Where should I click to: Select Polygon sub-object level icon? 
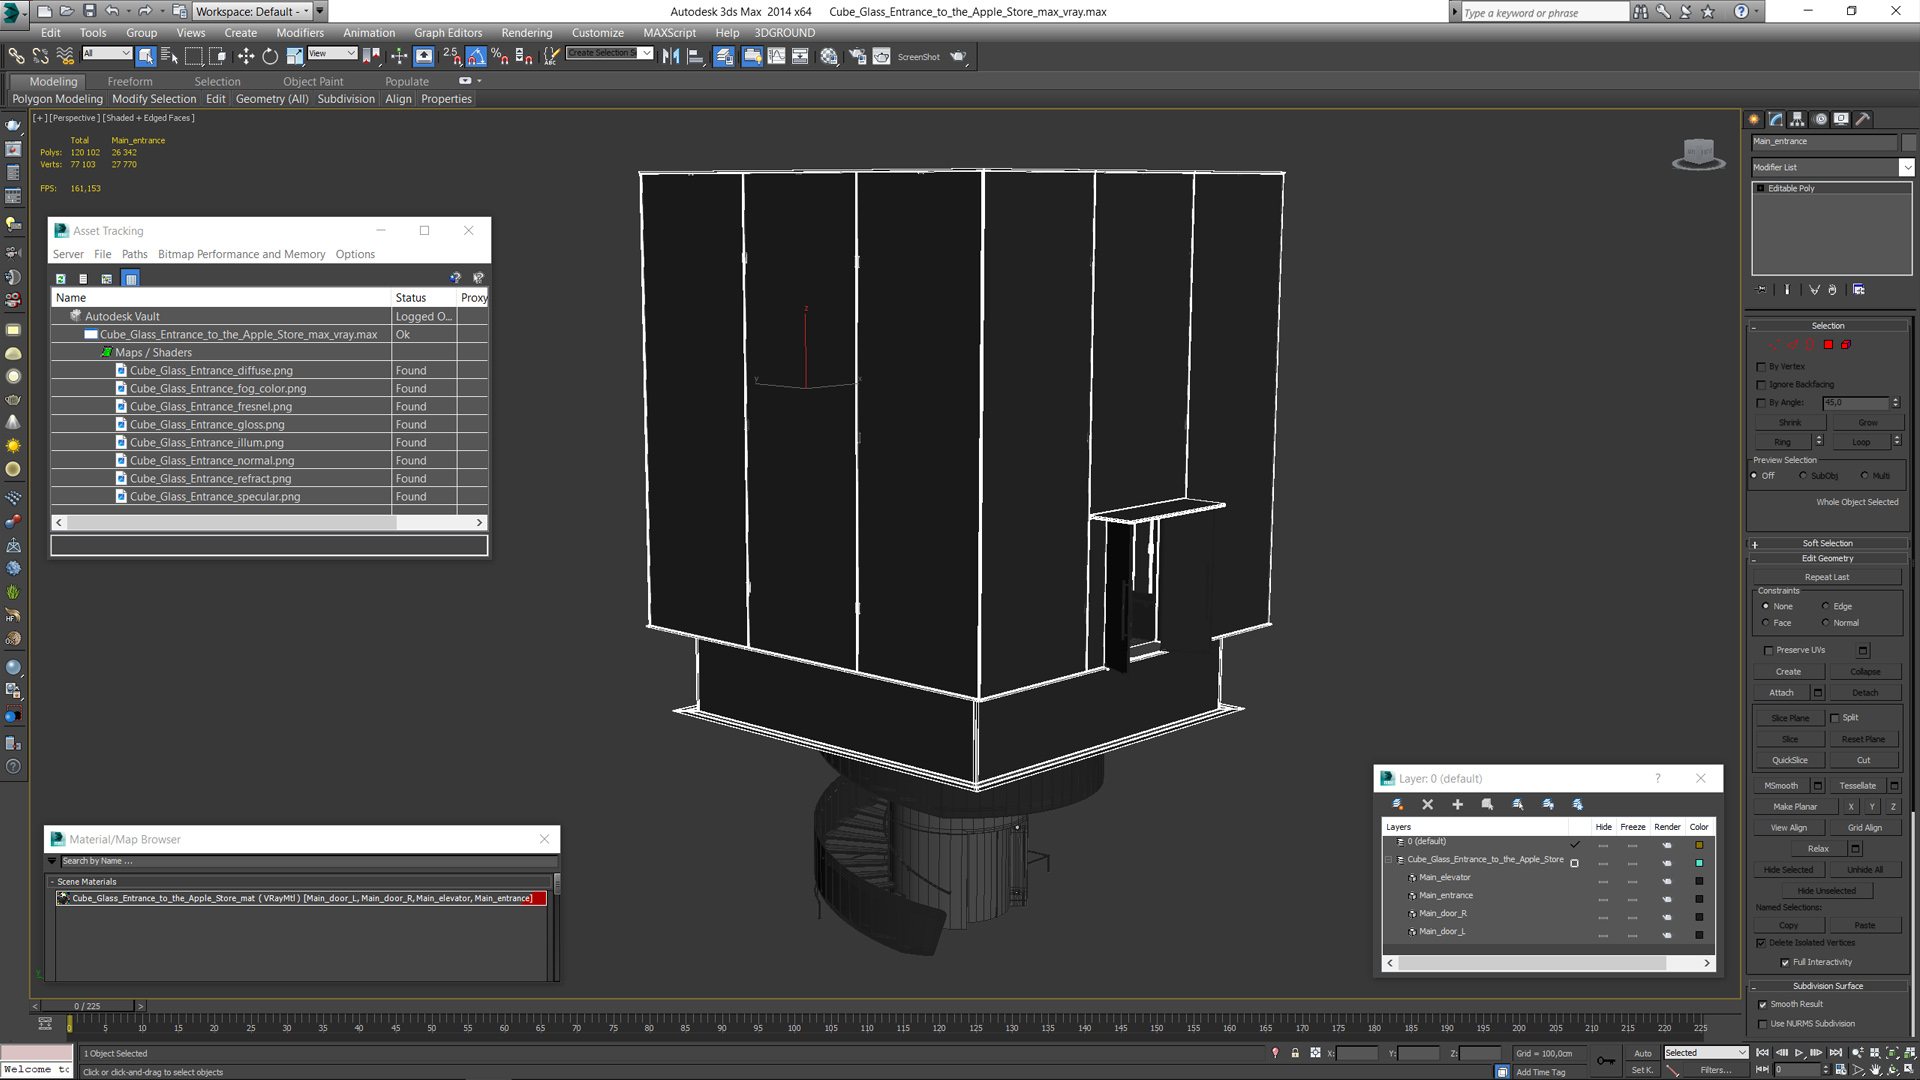pyautogui.click(x=1828, y=345)
